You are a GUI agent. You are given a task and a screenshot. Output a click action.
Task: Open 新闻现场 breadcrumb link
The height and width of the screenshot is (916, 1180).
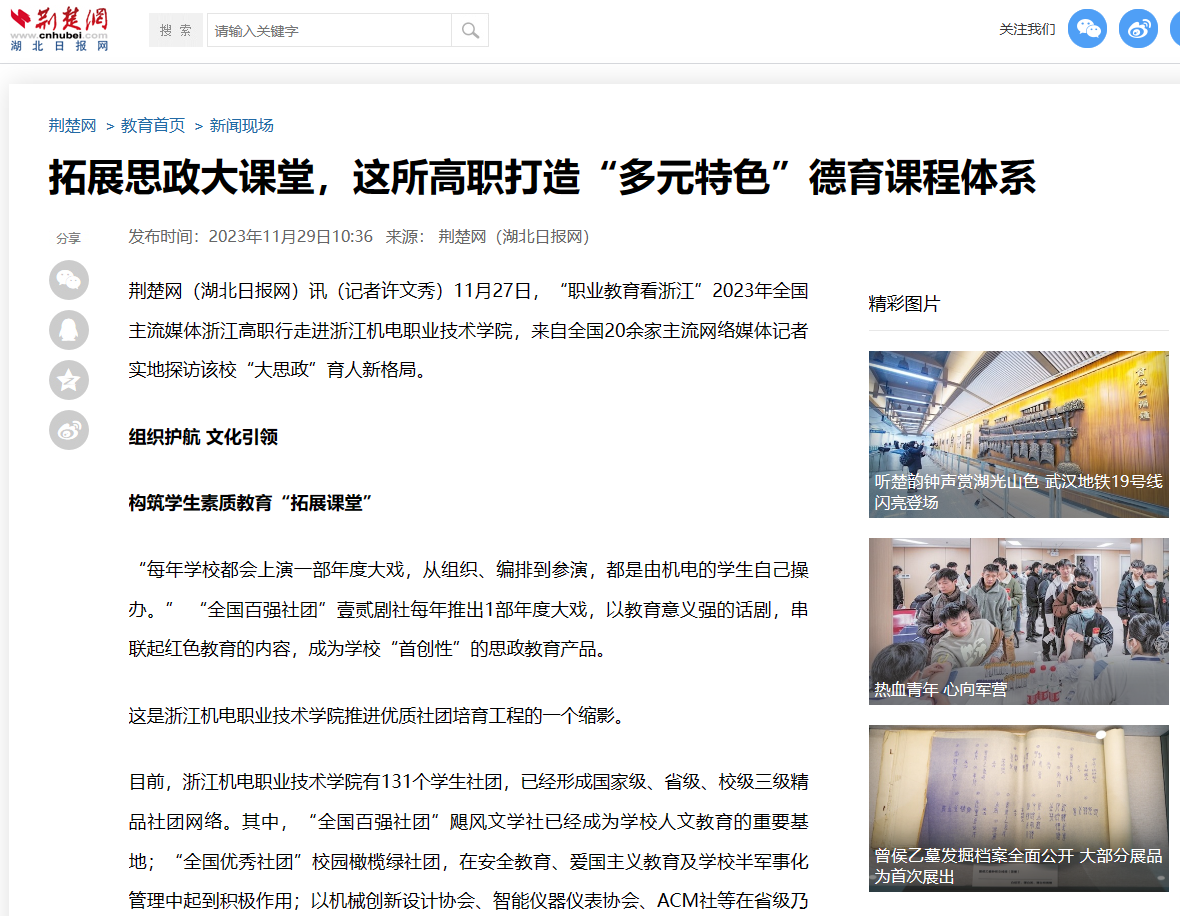point(241,126)
